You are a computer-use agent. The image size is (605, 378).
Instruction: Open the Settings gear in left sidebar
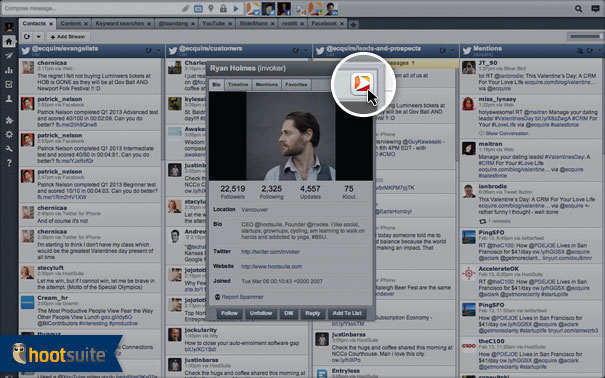click(x=8, y=135)
